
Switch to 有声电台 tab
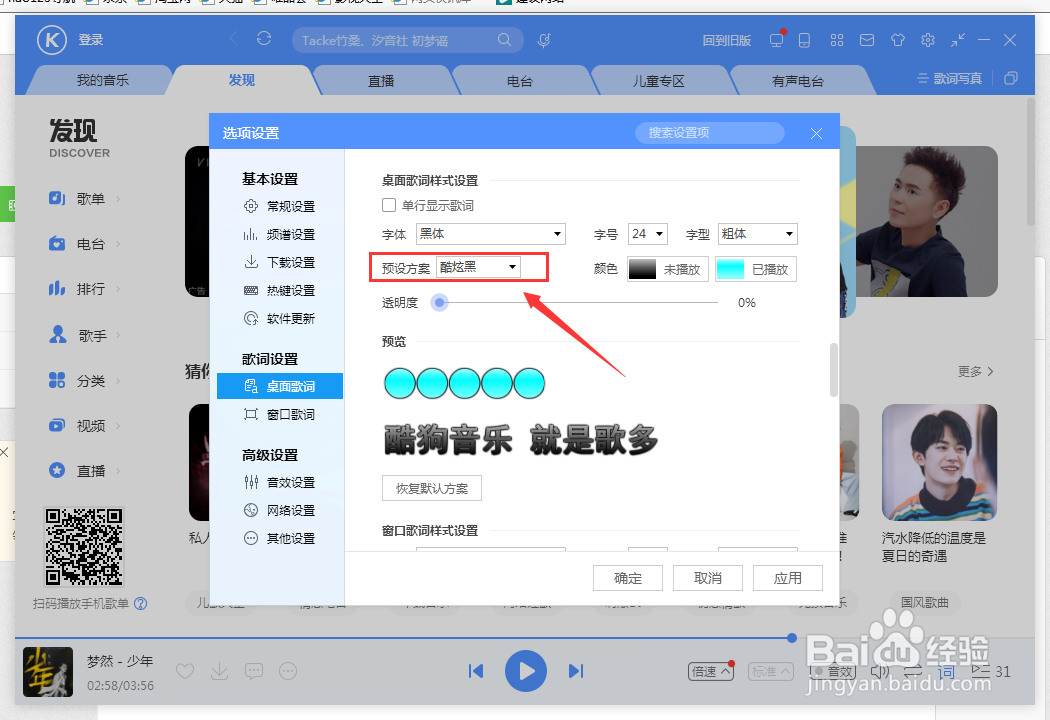coord(798,81)
